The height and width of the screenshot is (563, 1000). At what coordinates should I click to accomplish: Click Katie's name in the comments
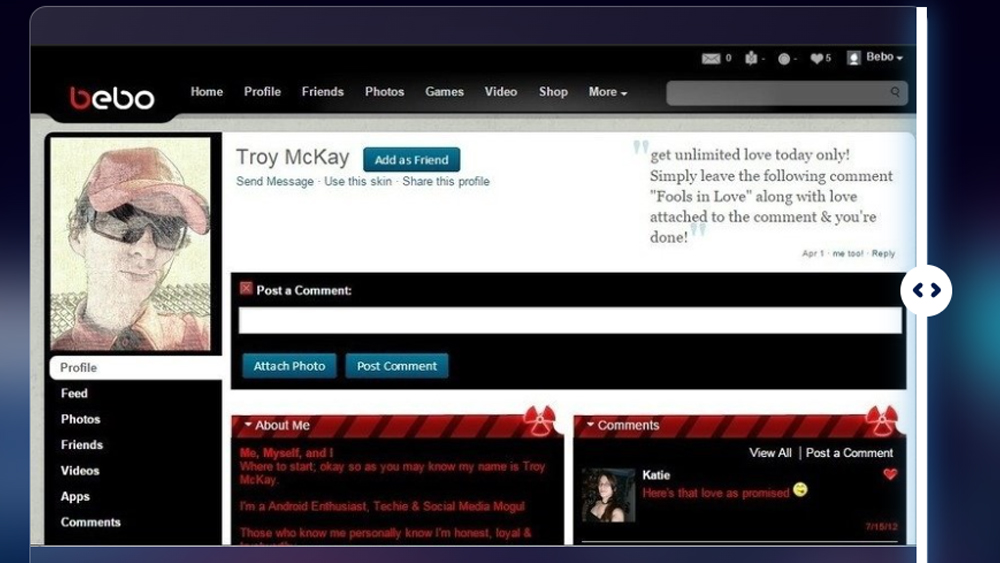pos(656,475)
